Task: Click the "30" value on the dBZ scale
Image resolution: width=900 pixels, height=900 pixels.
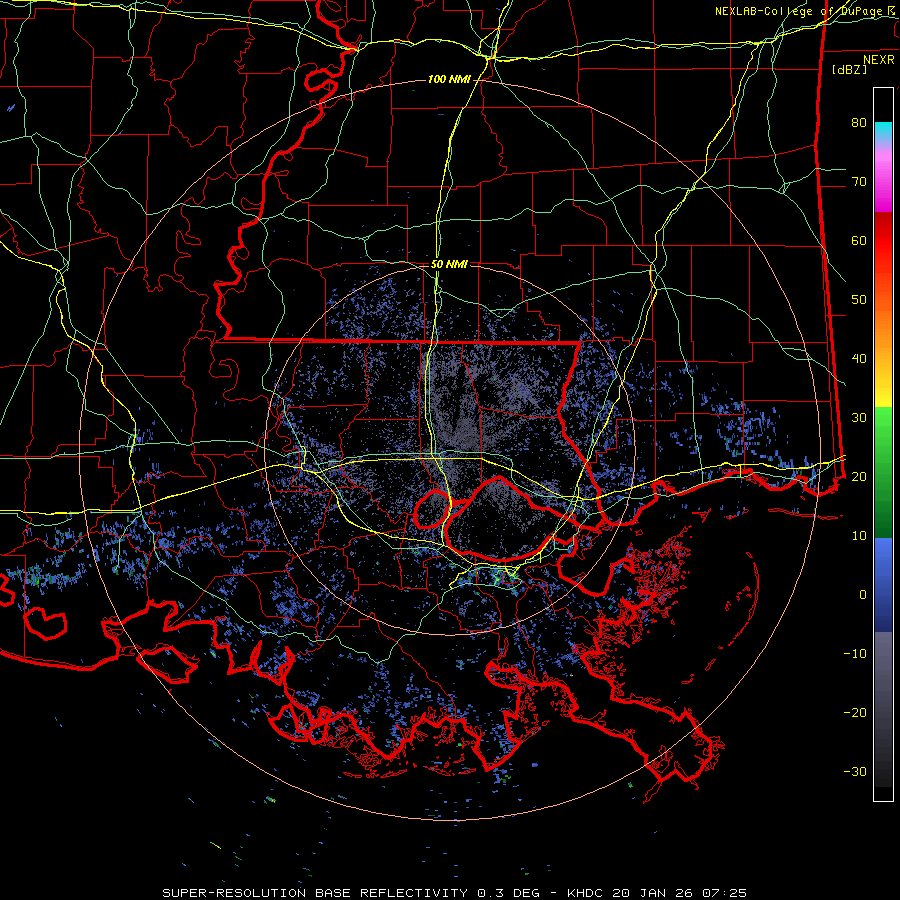Action: click(859, 417)
